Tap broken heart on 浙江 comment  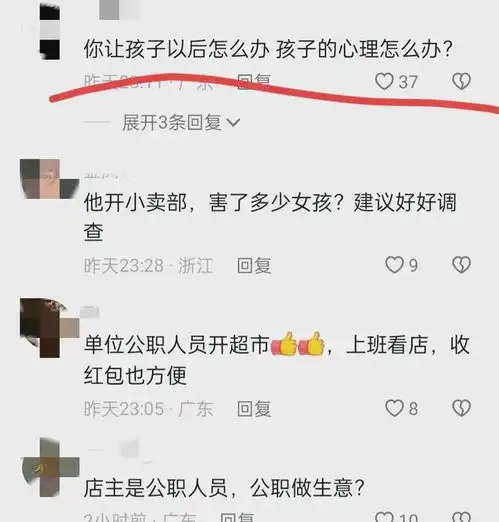461,265
